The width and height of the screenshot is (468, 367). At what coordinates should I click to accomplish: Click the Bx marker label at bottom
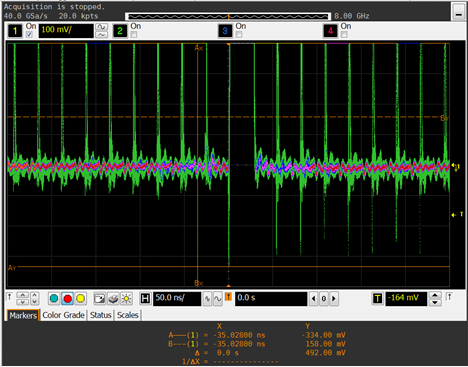(199, 283)
